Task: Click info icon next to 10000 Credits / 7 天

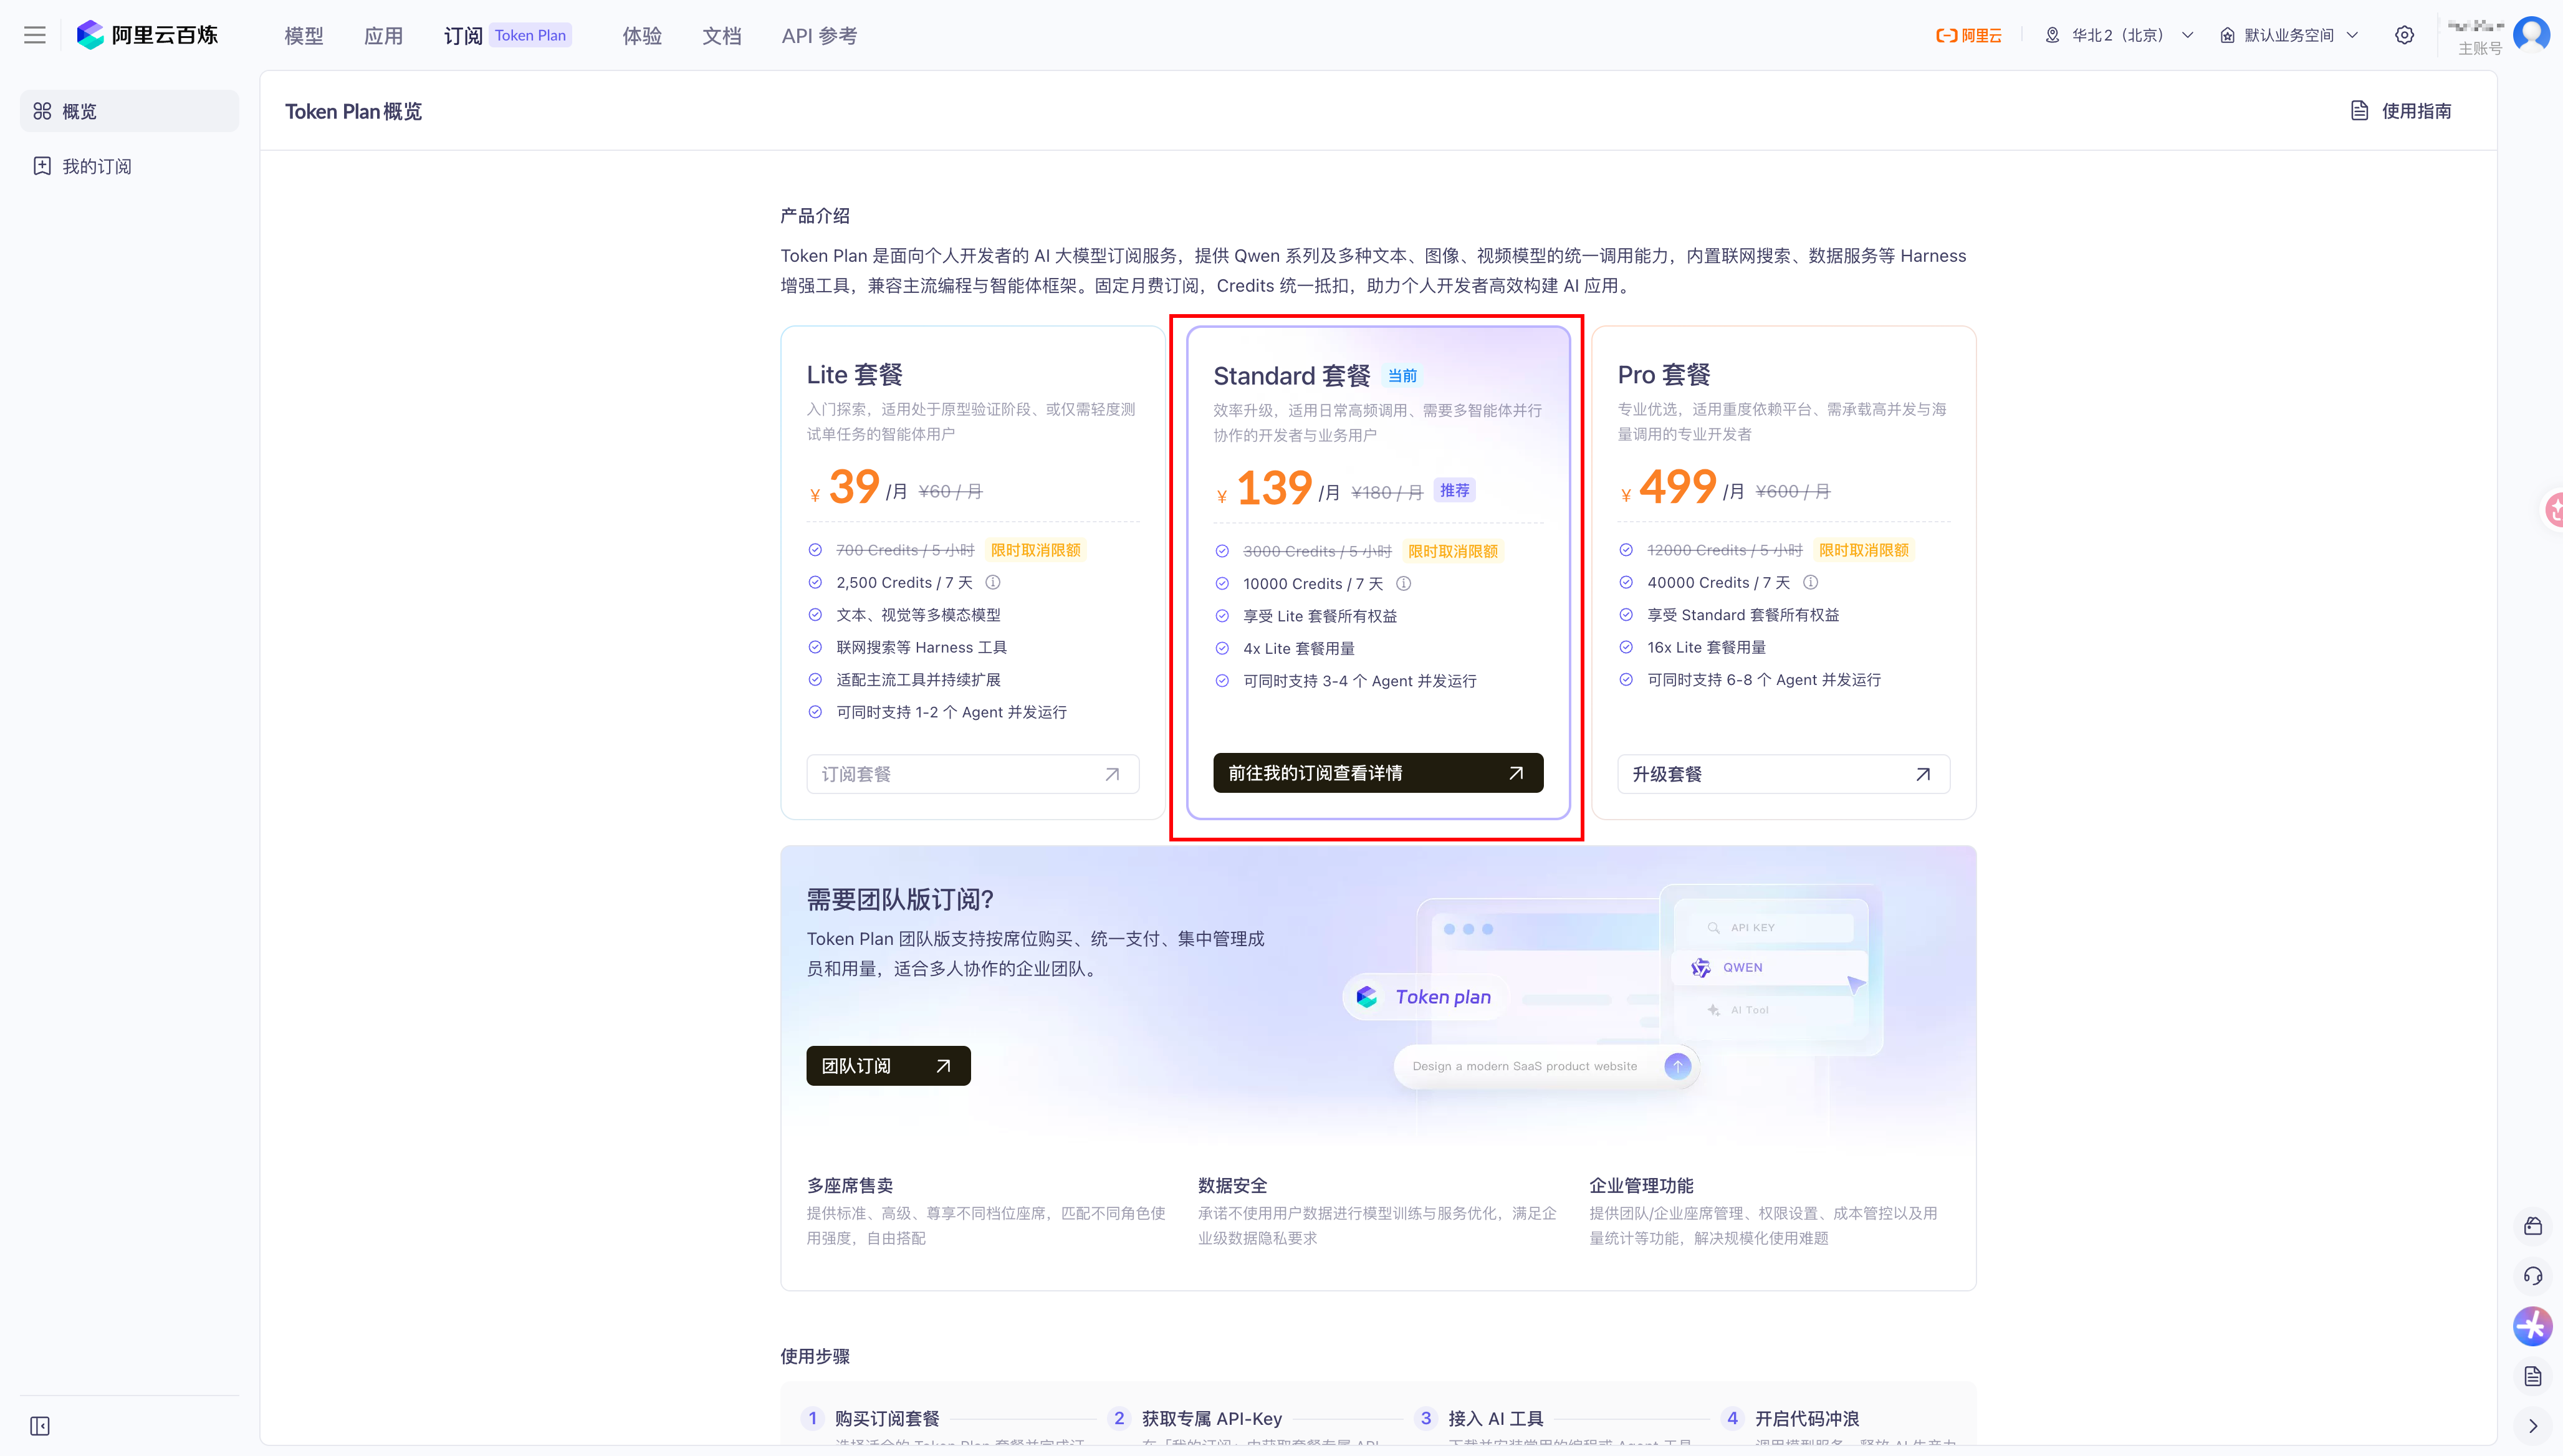Action: coord(1404,583)
